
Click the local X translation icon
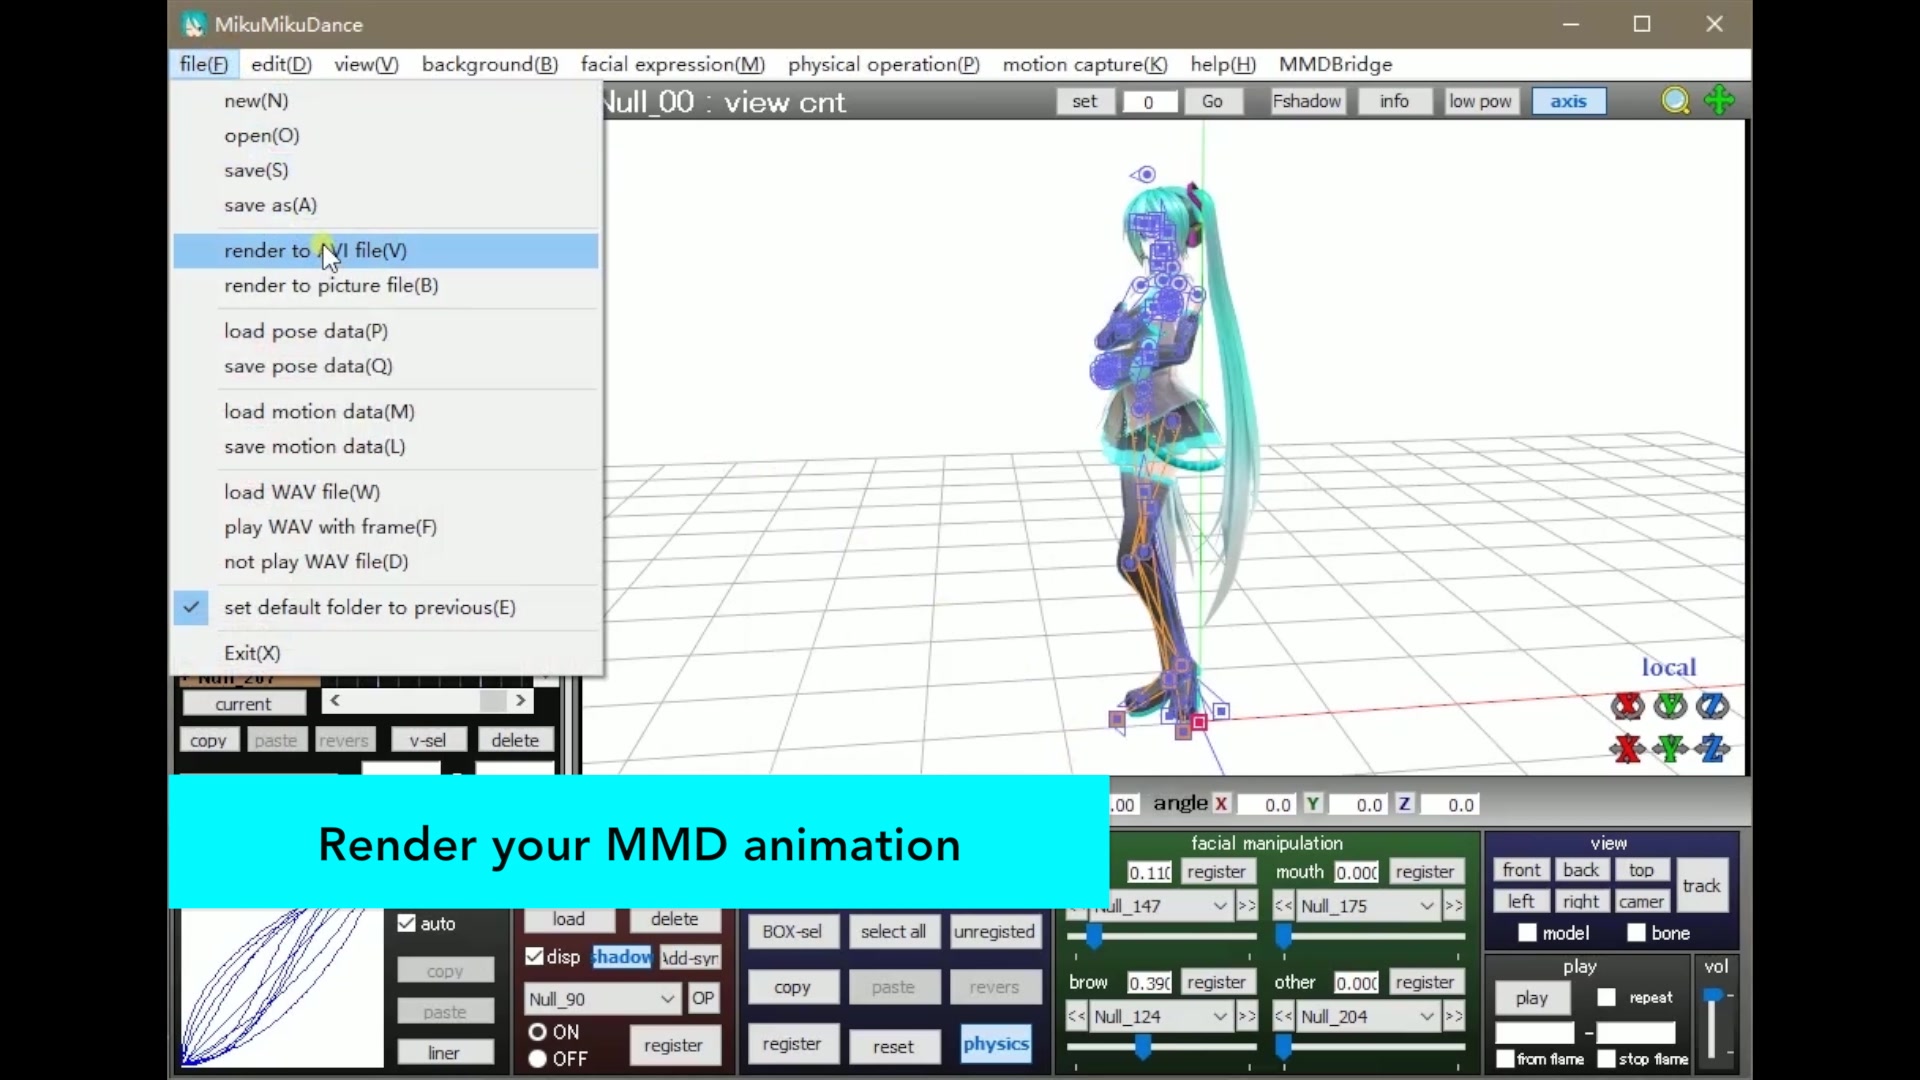(x=1627, y=748)
